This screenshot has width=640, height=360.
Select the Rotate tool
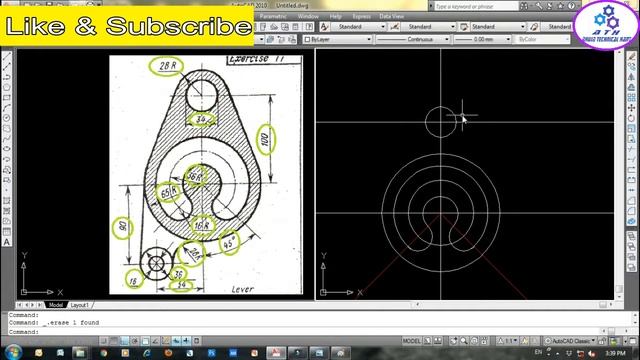coord(631,118)
